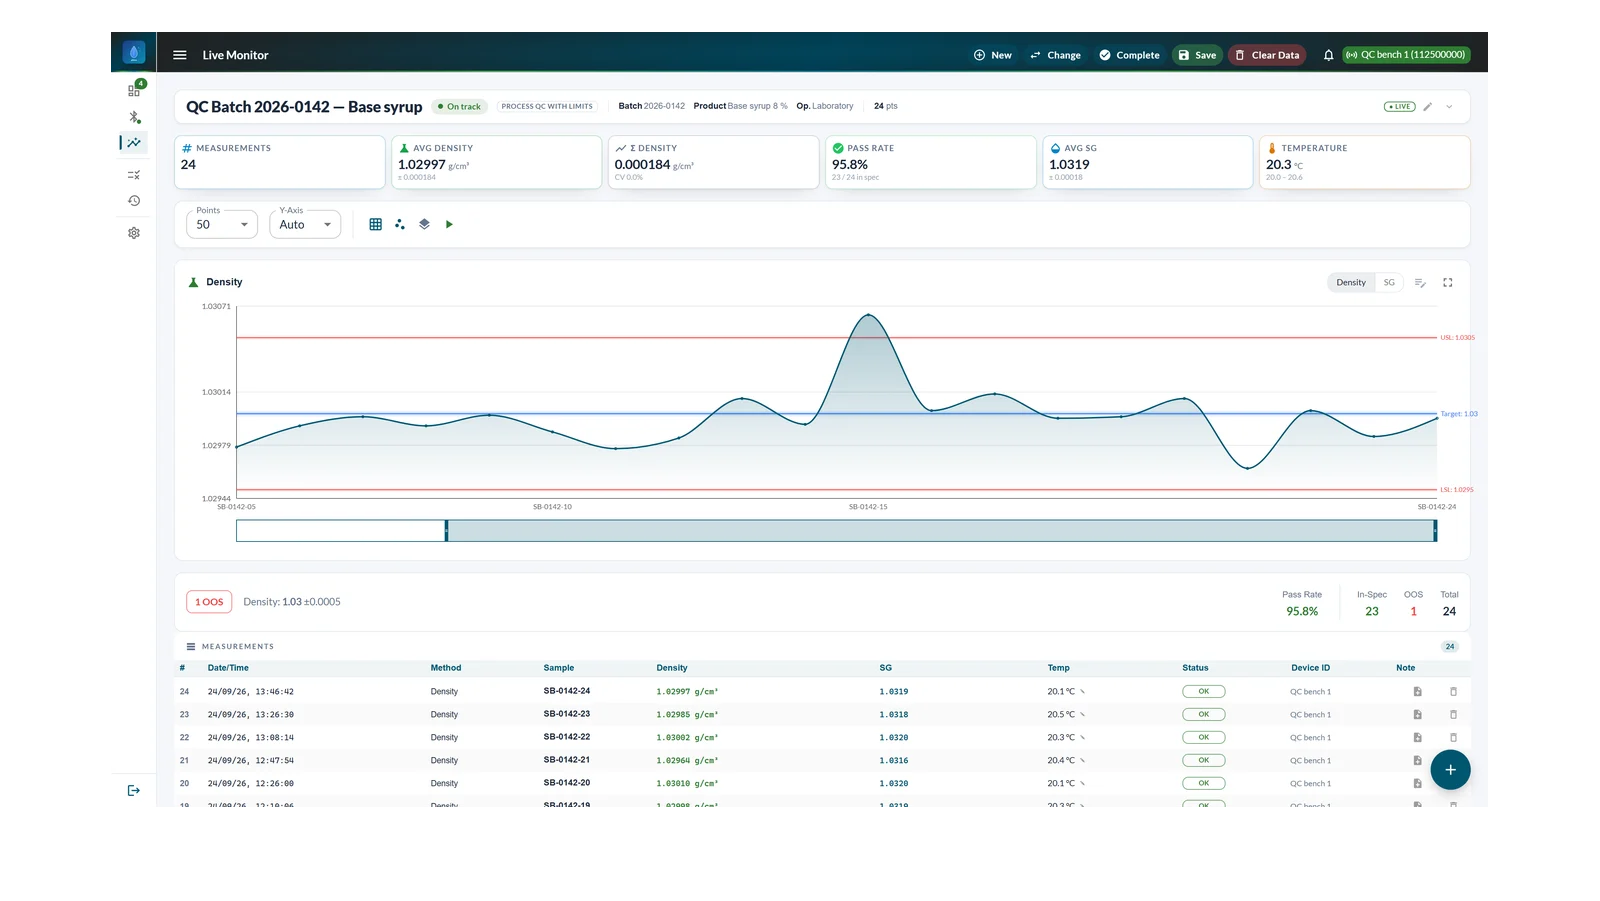Screen dimensions: 1600x901
Task: Click the New button in top bar
Action: pos(993,55)
